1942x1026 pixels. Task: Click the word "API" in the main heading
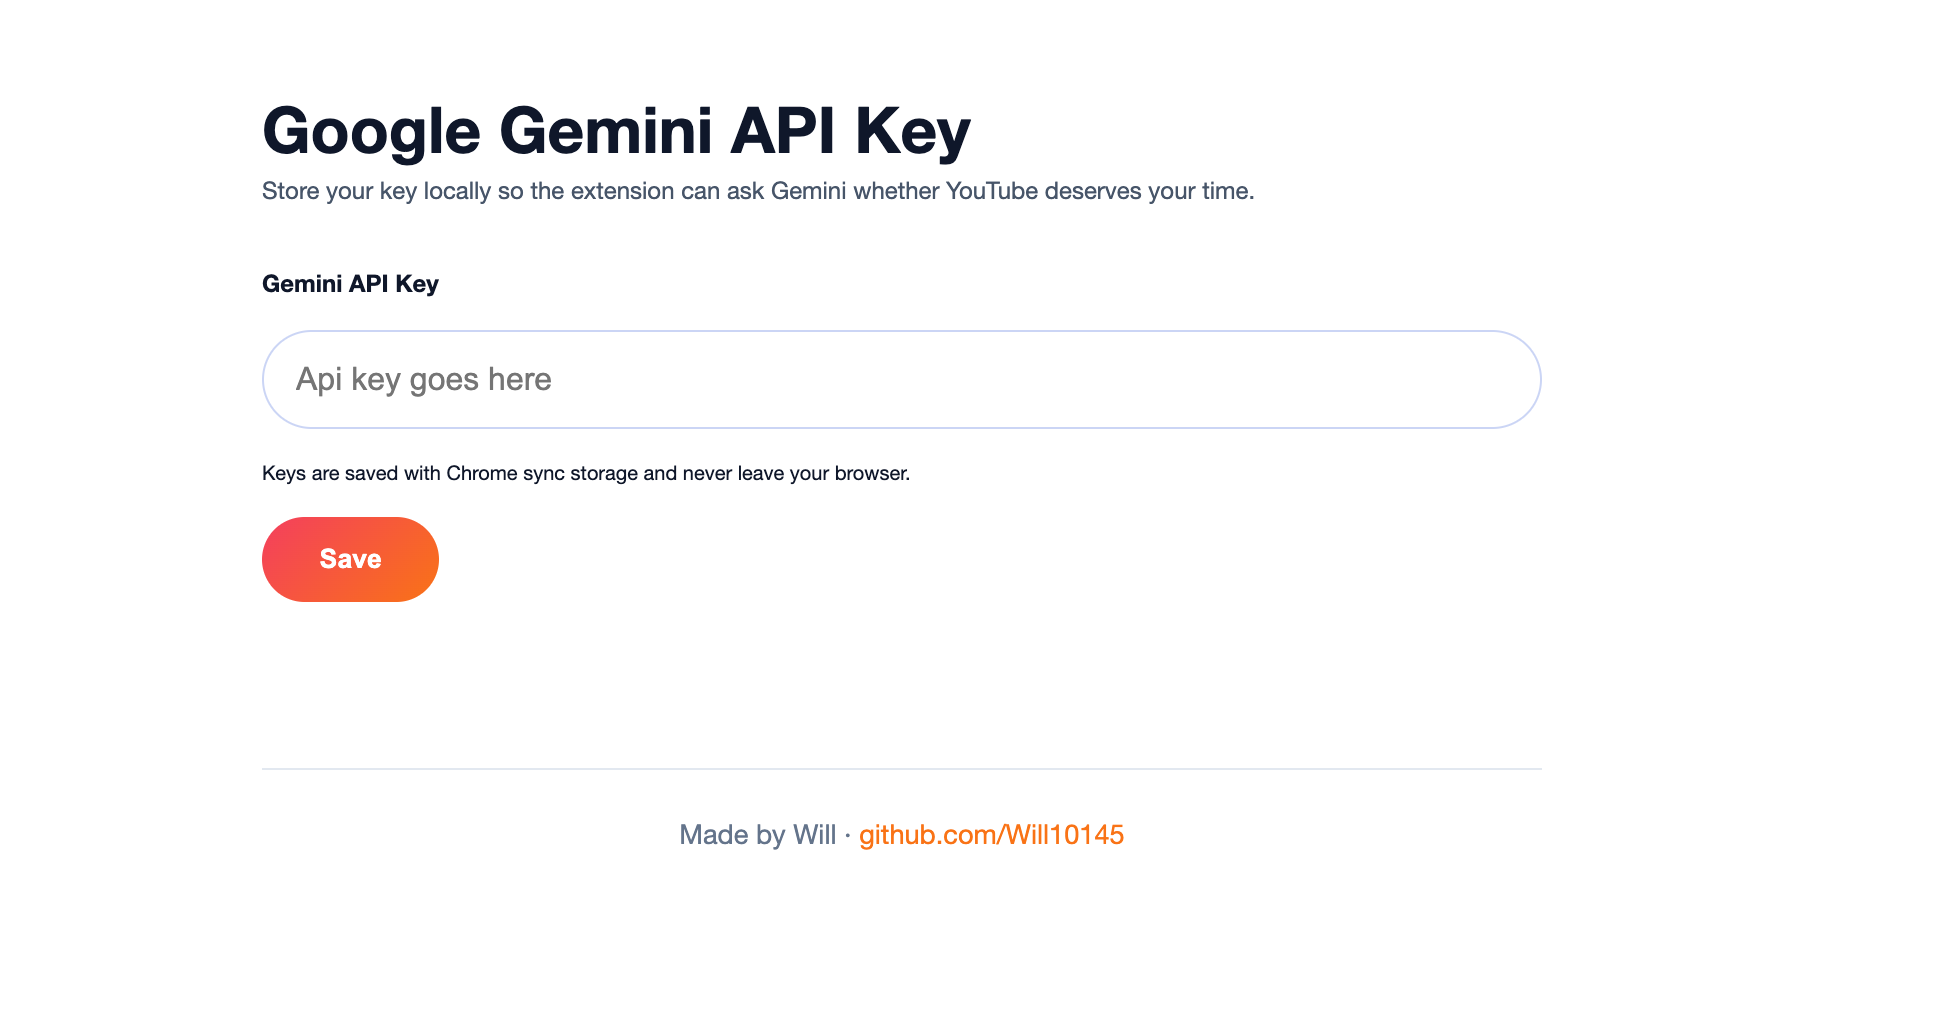782,131
